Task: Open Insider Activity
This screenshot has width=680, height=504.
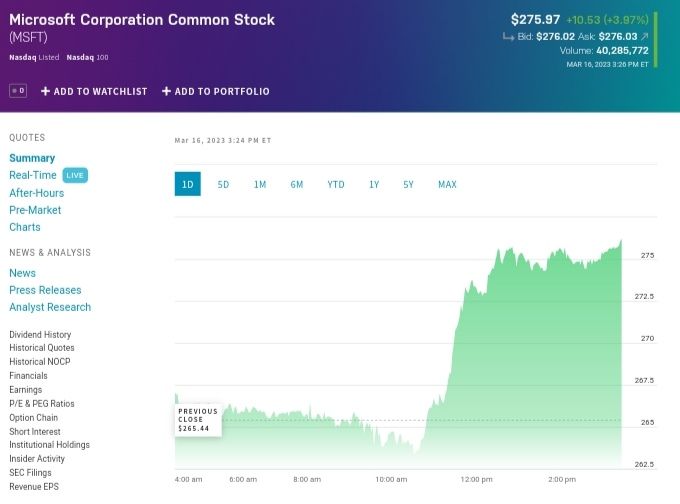Action: pyautogui.click(x=37, y=459)
